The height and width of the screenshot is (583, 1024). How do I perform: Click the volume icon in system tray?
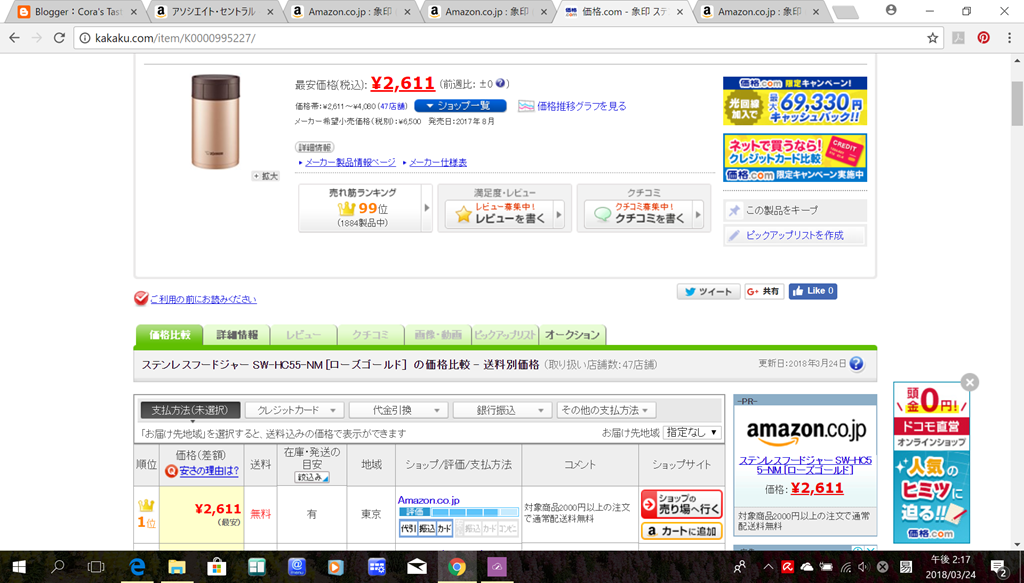pos(863,567)
